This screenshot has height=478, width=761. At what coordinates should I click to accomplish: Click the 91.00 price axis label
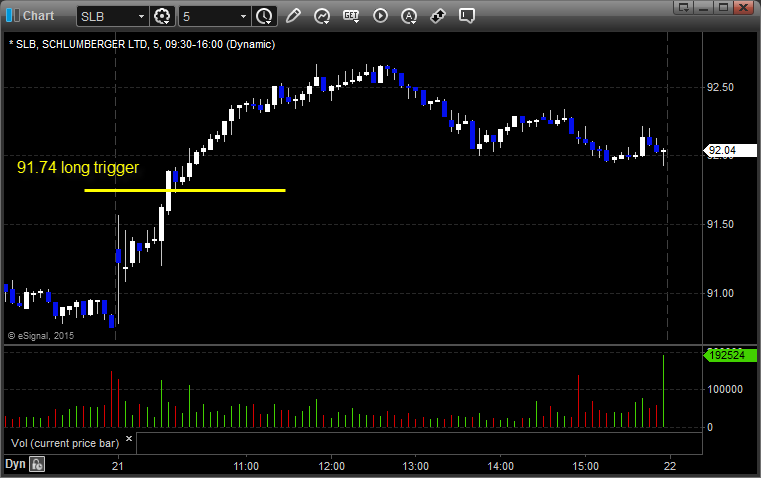pos(720,293)
